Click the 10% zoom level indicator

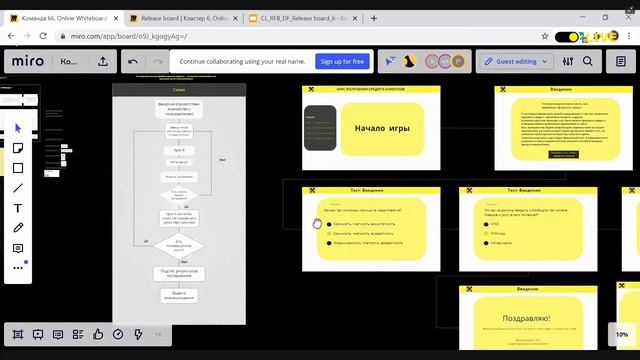coord(622,335)
